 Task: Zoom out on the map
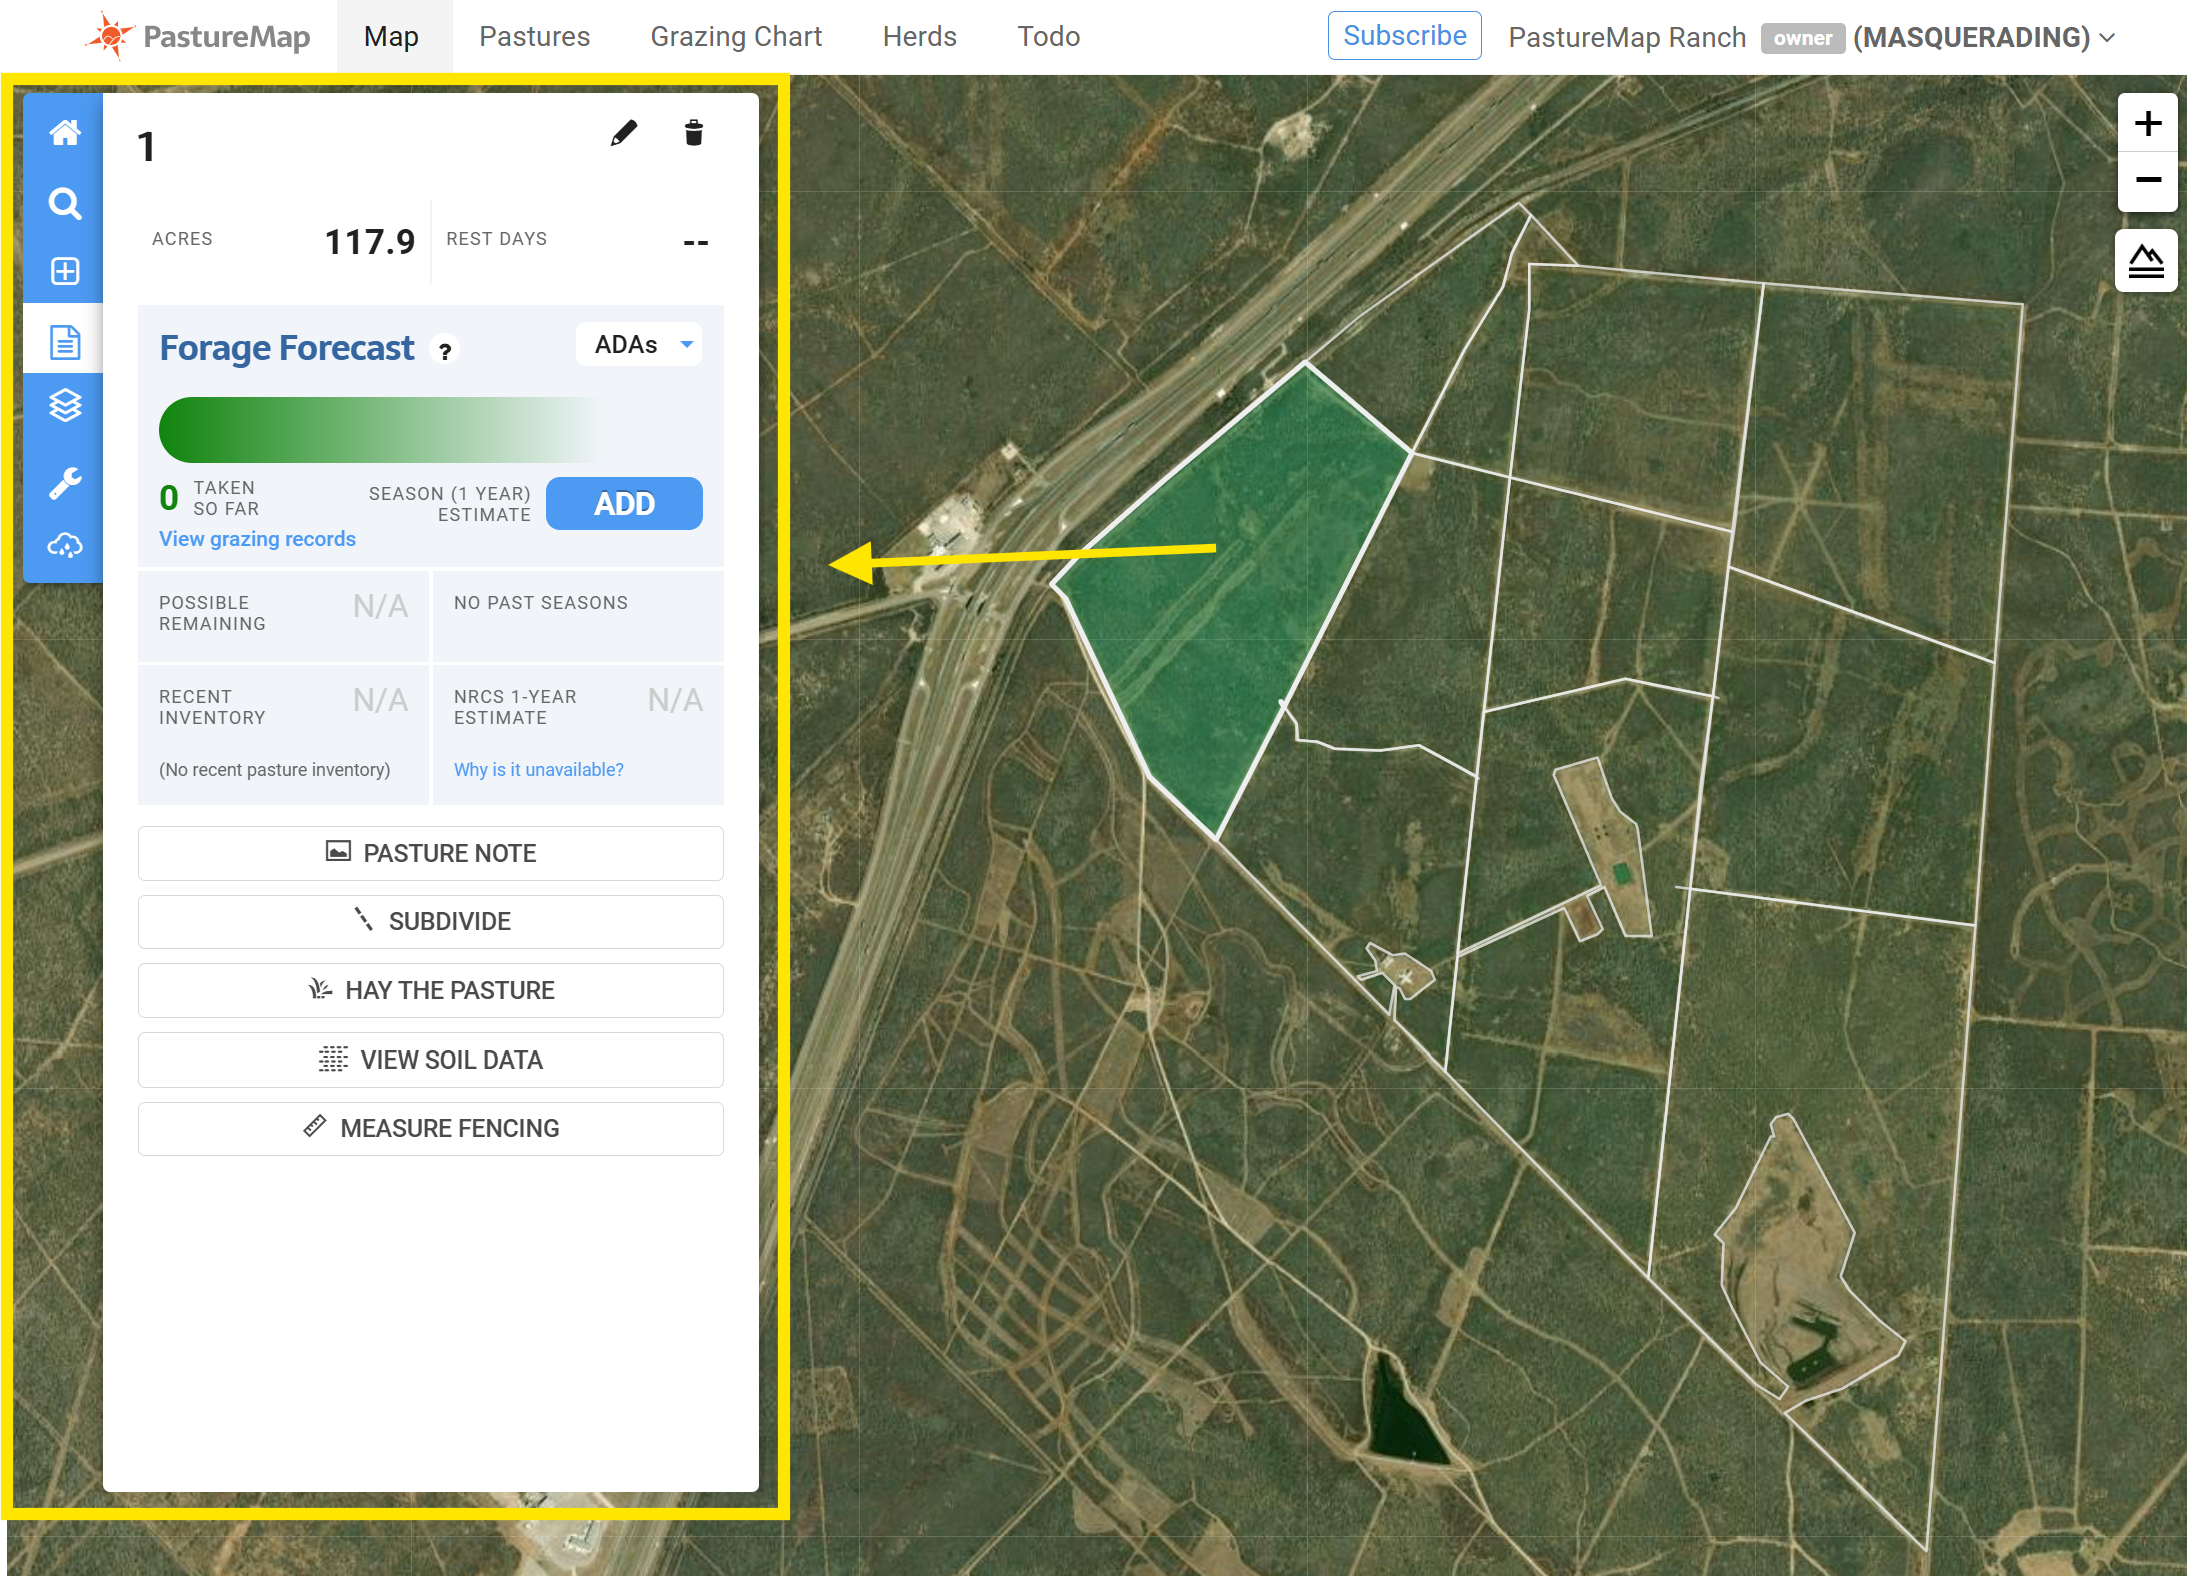pyautogui.click(x=2148, y=181)
